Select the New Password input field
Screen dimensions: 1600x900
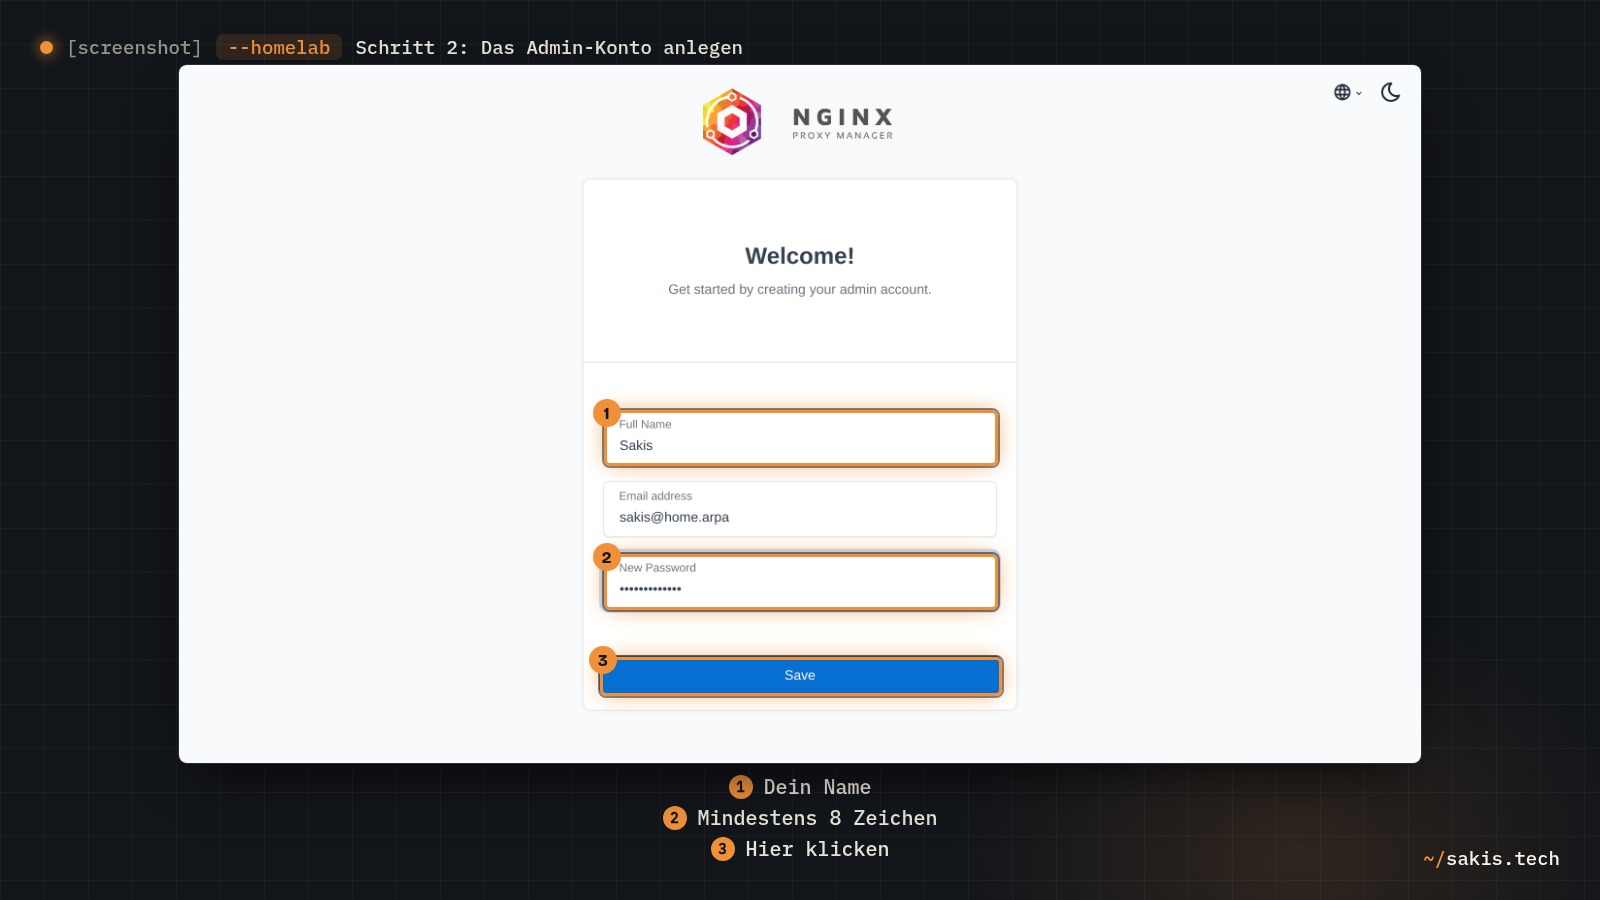pos(800,581)
